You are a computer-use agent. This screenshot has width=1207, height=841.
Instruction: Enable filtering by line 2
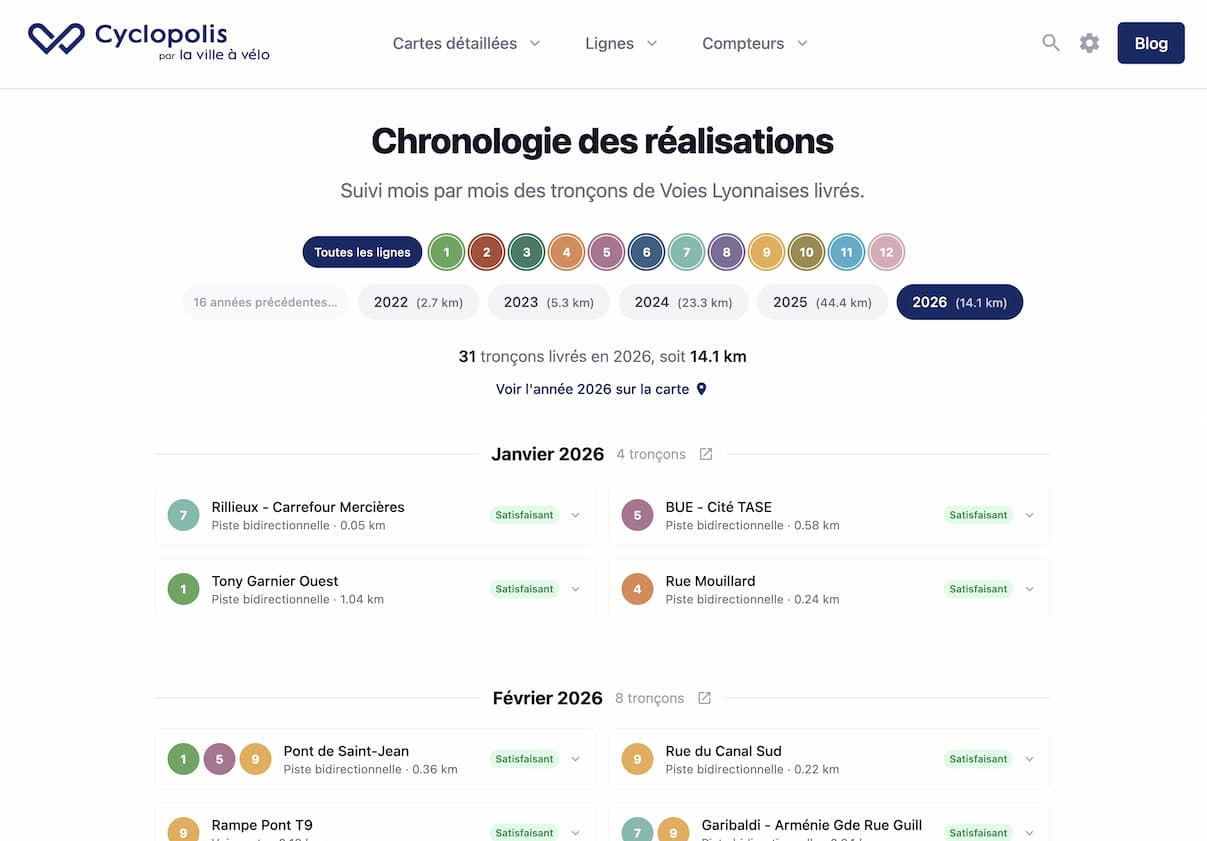(x=486, y=252)
